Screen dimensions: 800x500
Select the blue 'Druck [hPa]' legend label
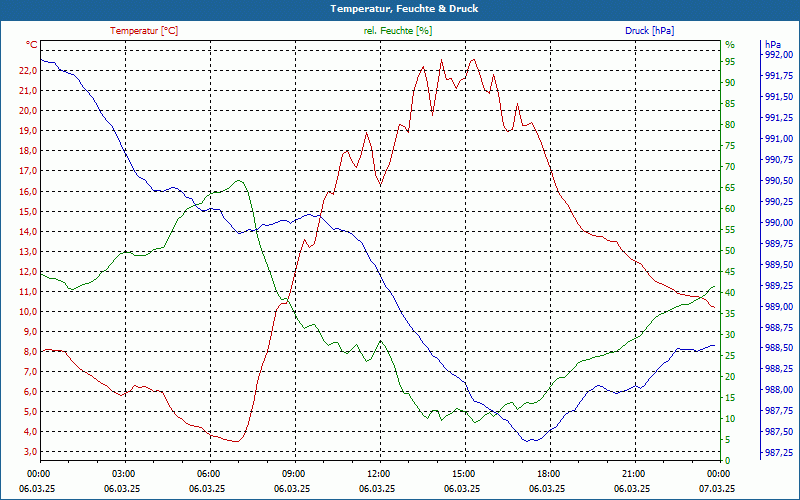(x=649, y=31)
